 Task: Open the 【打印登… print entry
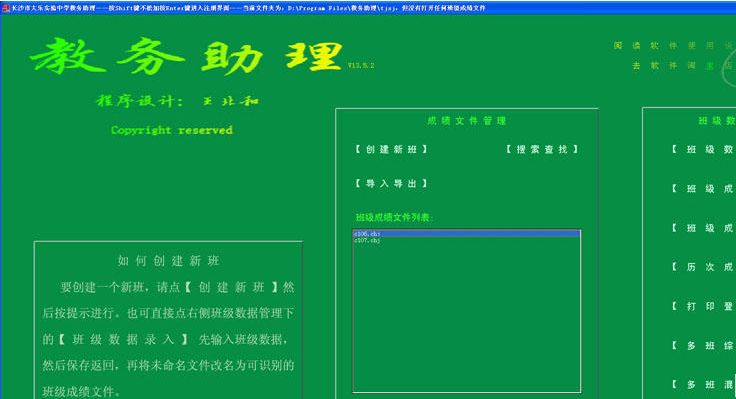(702, 307)
